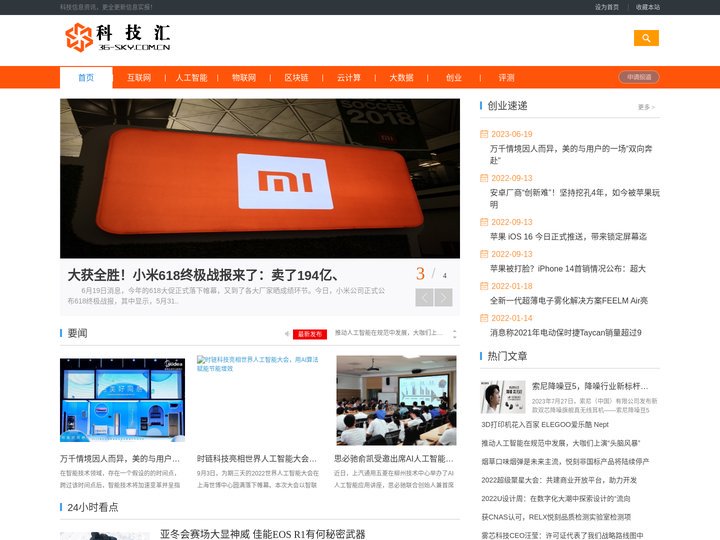Go to previous slide arrow
The width and height of the screenshot is (720, 540).
tap(424, 298)
